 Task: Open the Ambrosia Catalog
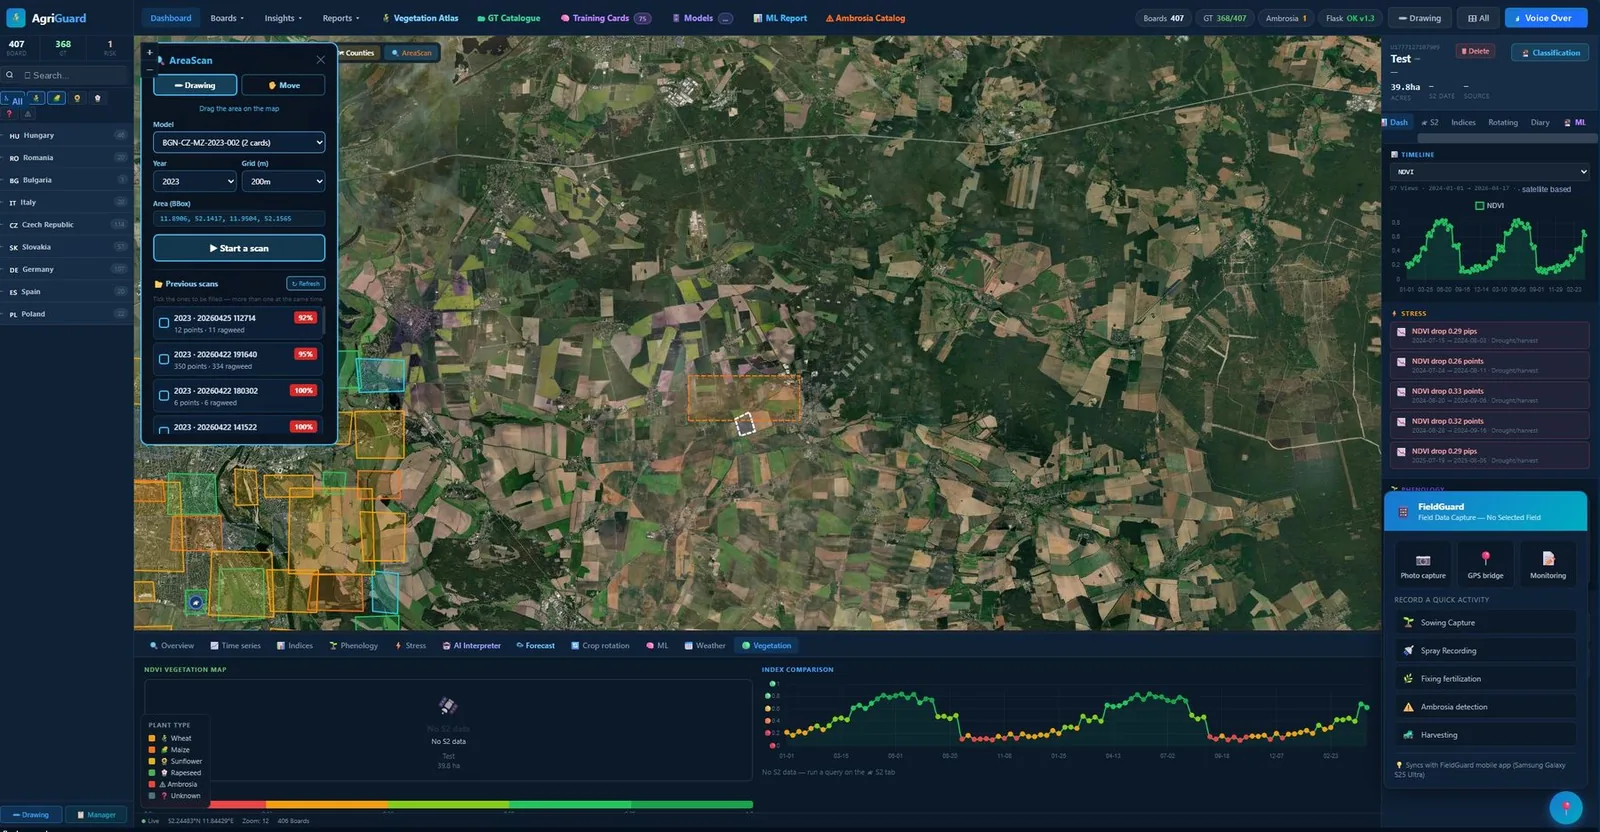[865, 18]
